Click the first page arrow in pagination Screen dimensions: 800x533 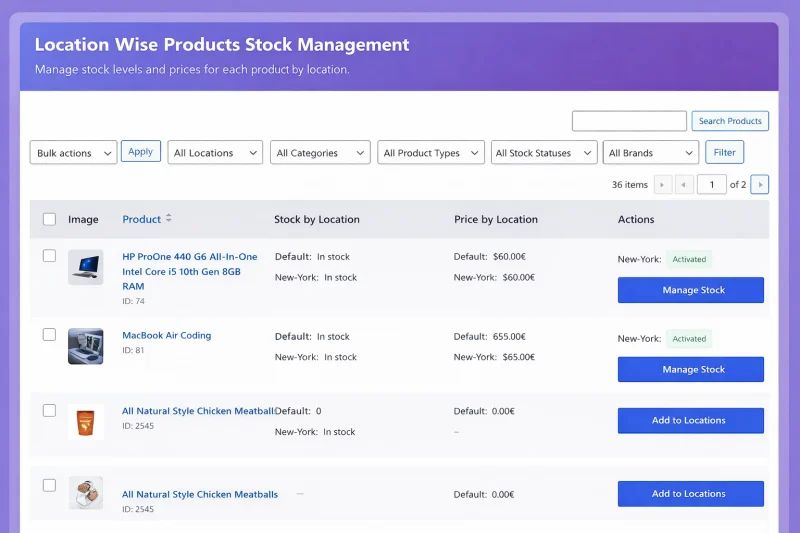click(x=662, y=185)
